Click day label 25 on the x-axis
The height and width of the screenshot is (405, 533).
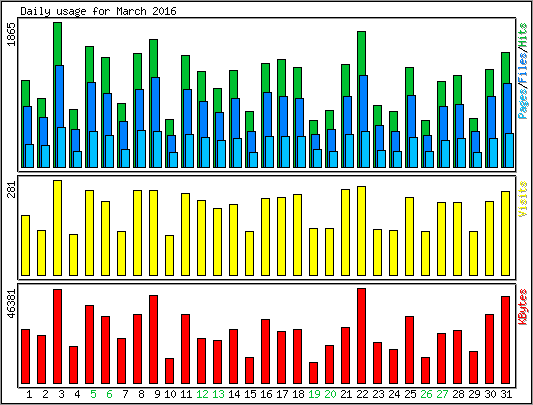[x=410, y=394]
